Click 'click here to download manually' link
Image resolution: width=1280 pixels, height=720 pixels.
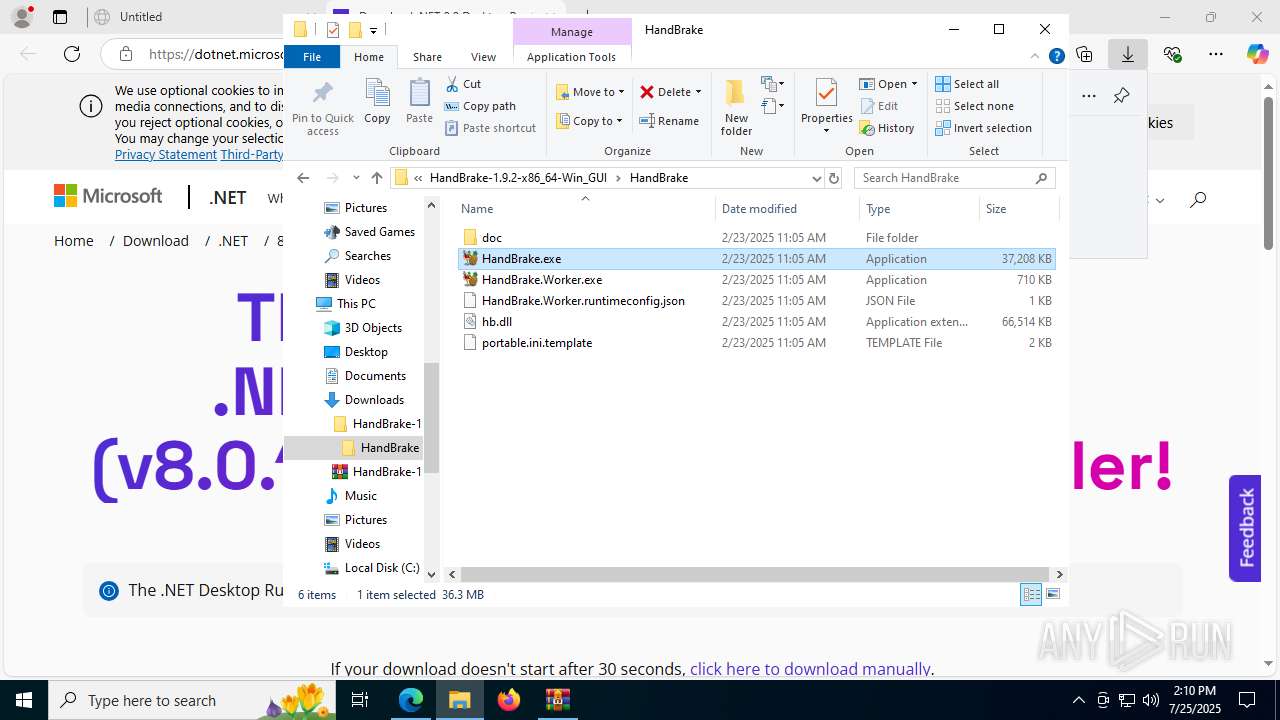[x=810, y=669]
